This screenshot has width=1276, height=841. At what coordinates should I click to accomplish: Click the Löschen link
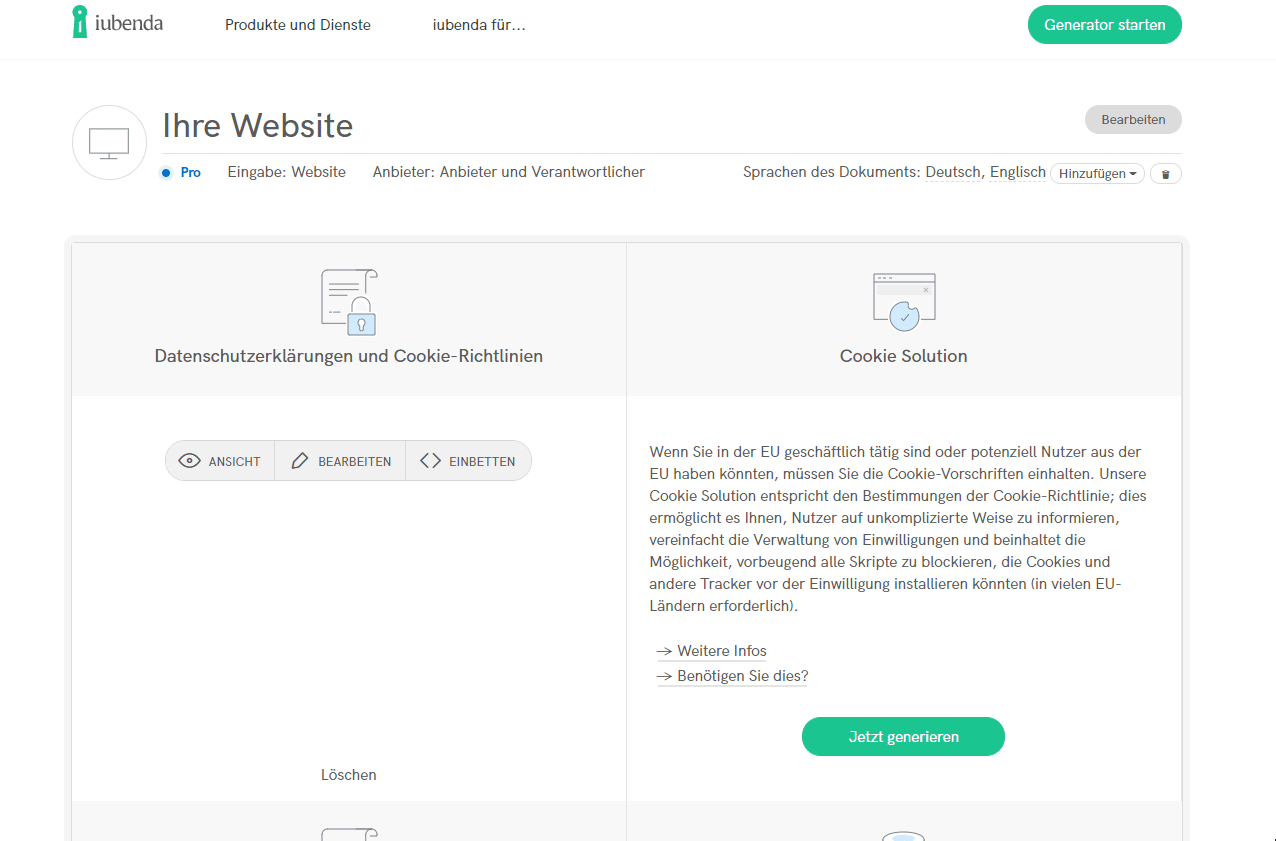348,774
